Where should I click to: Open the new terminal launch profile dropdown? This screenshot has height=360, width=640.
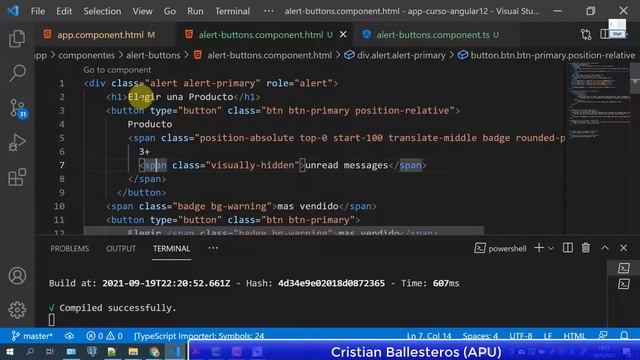[x=551, y=248]
